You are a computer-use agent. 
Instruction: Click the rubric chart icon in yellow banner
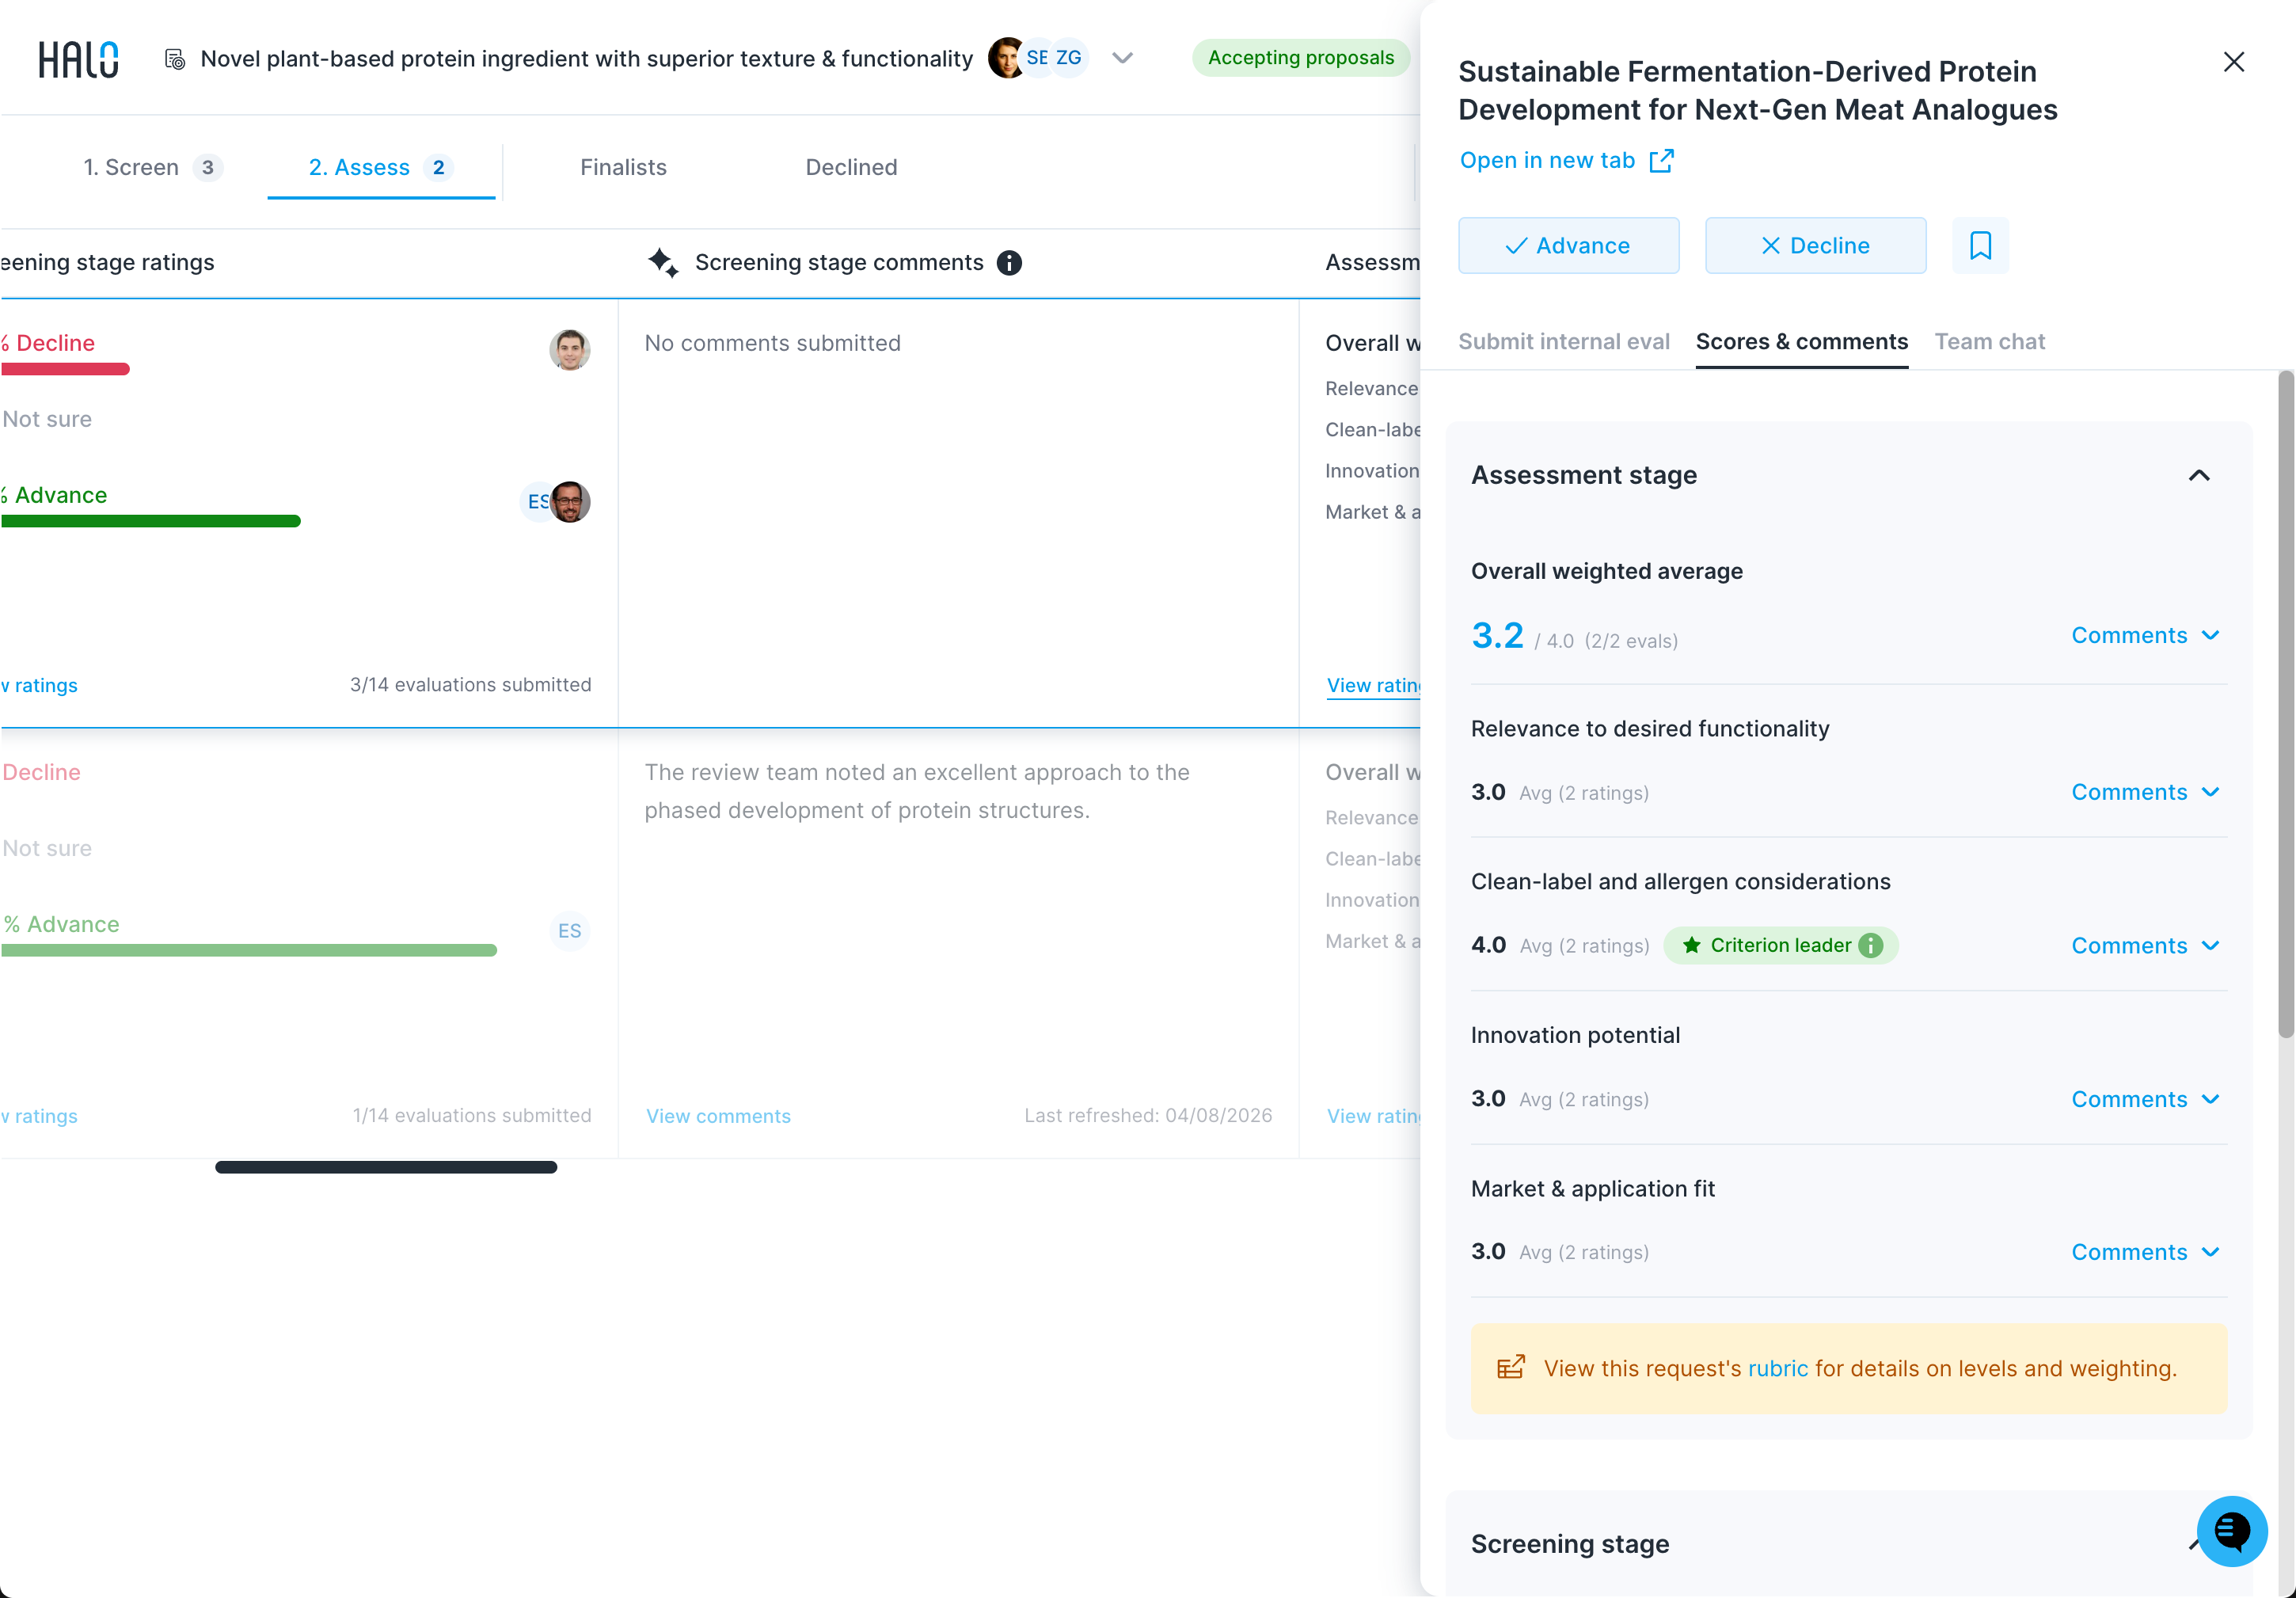[x=1510, y=1367]
